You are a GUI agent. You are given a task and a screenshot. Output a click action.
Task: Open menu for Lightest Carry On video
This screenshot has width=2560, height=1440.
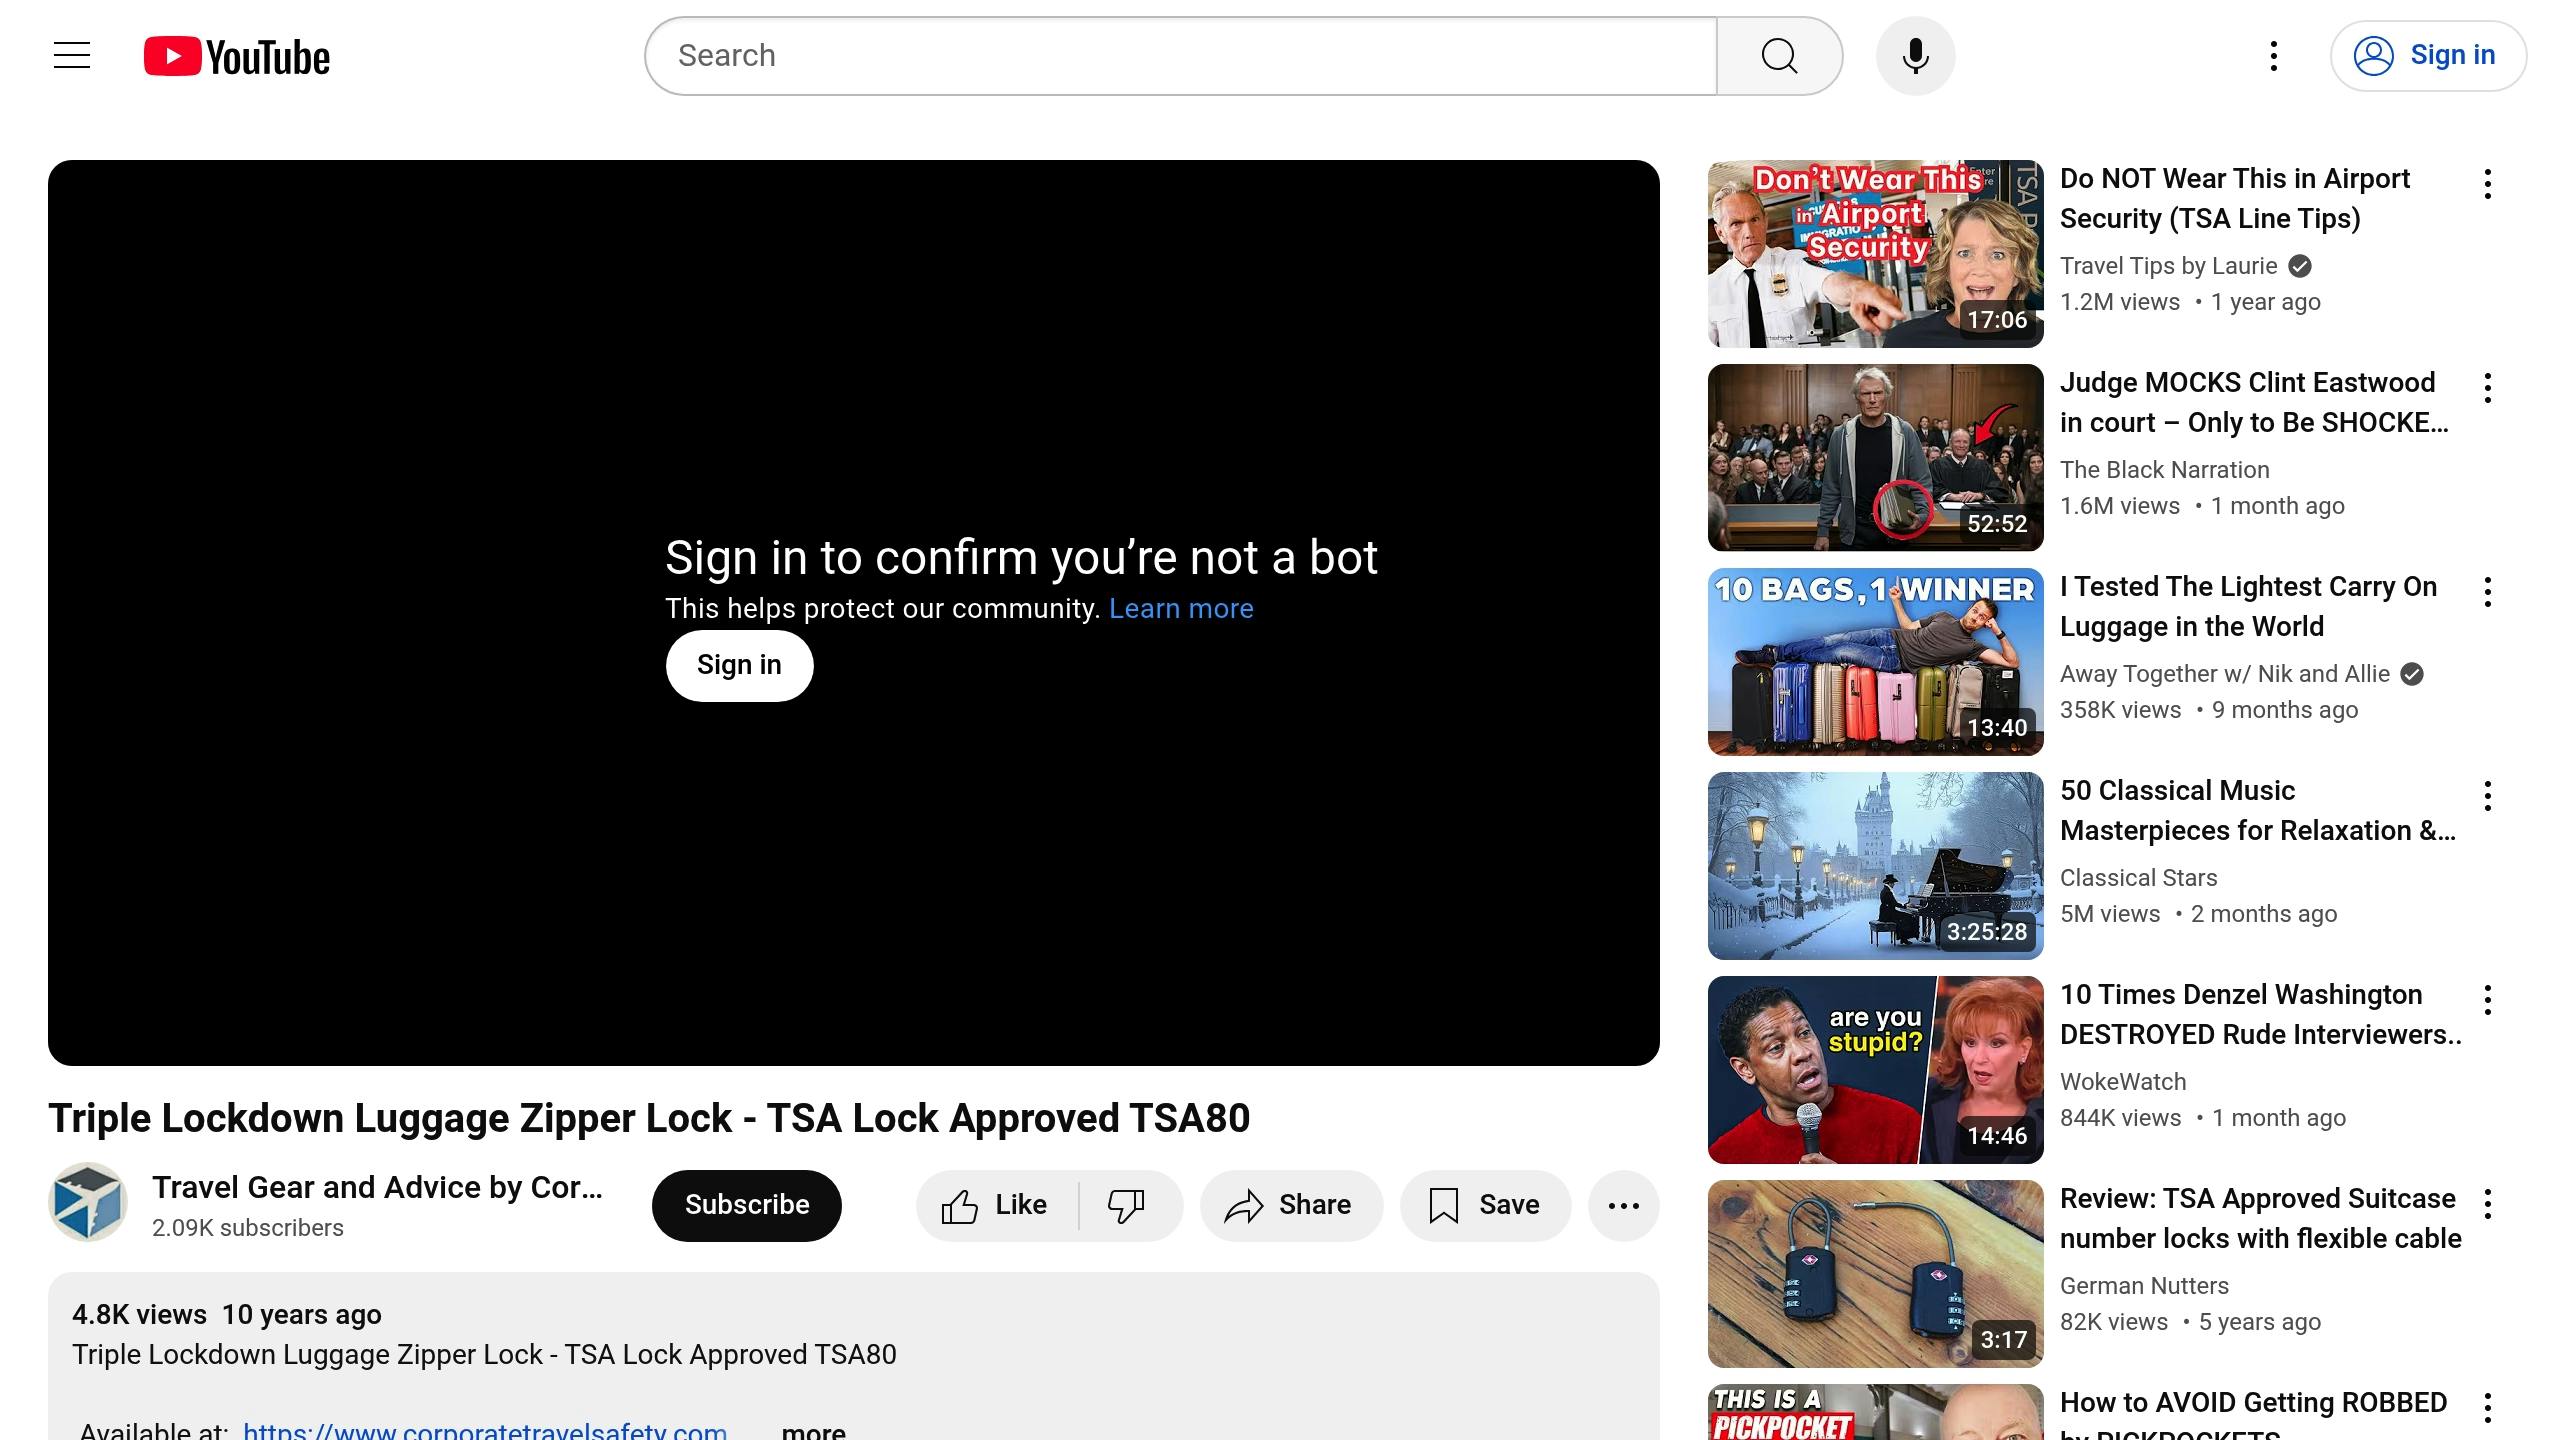tap(2487, 592)
